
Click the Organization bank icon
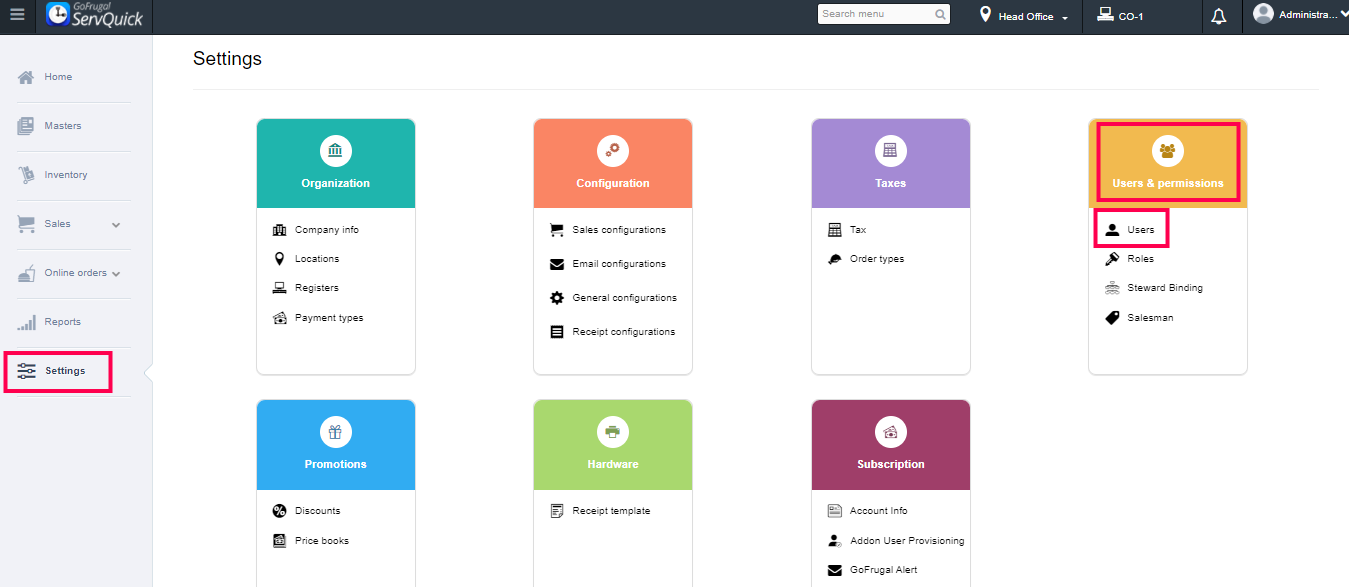335,151
